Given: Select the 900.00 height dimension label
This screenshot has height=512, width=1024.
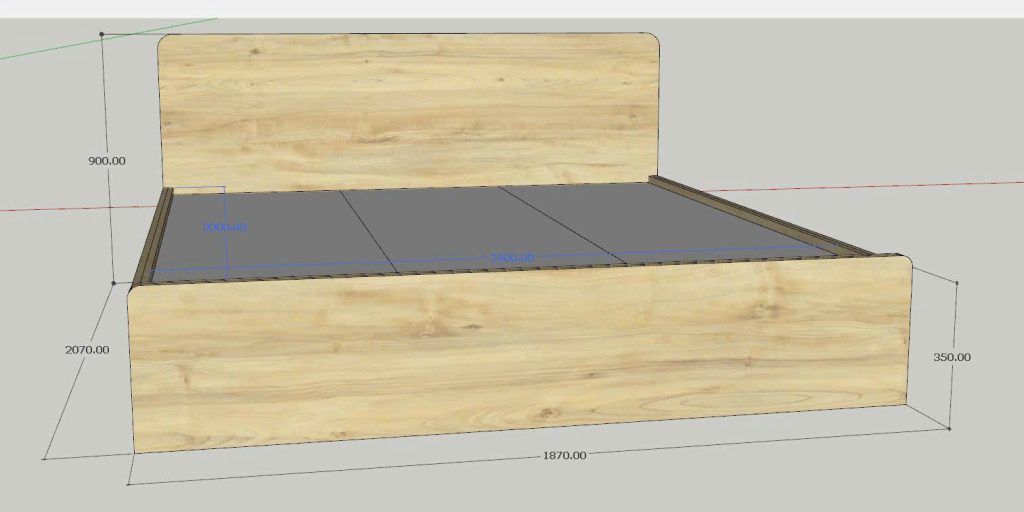Looking at the screenshot, I should (x=107, y=161).
